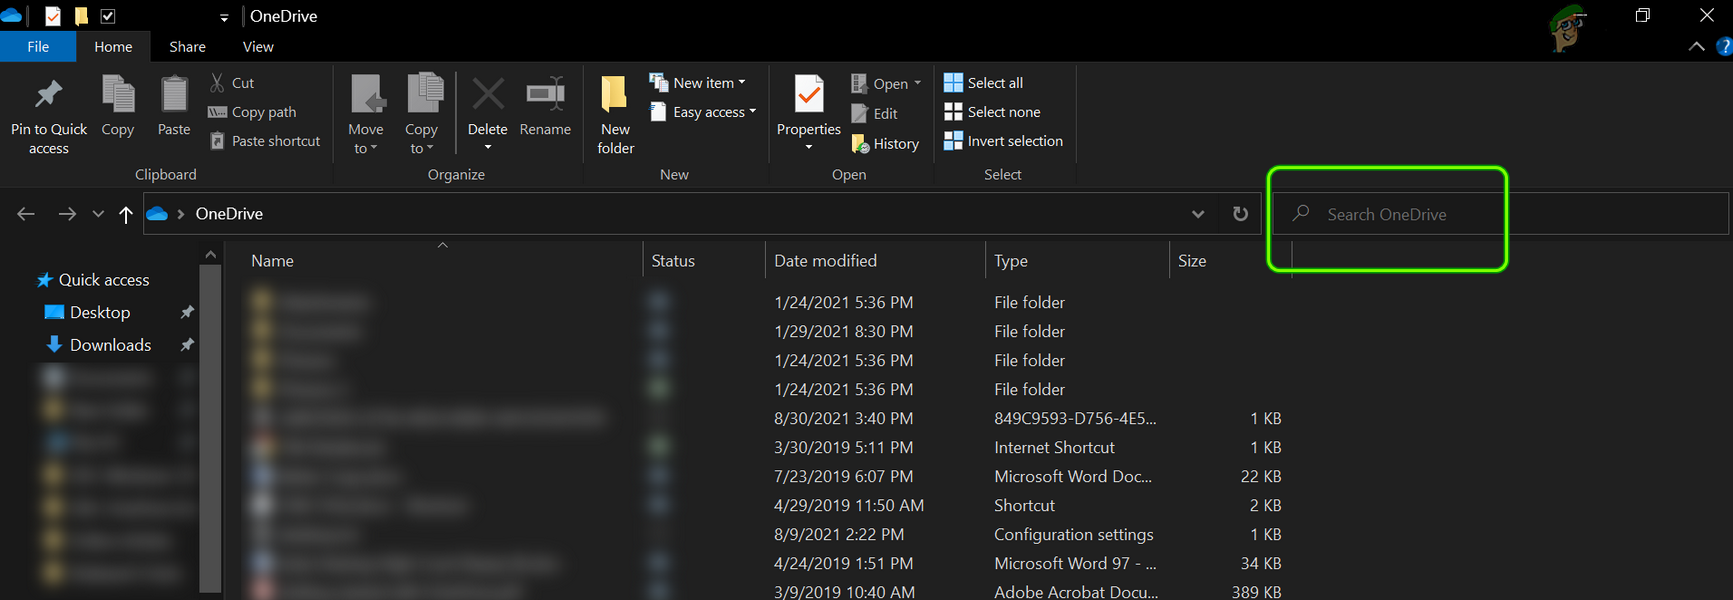The width and height of the screenshot is (1733, 600).
Task: Go forward using the Forward arrow
Action: (67, 214)
